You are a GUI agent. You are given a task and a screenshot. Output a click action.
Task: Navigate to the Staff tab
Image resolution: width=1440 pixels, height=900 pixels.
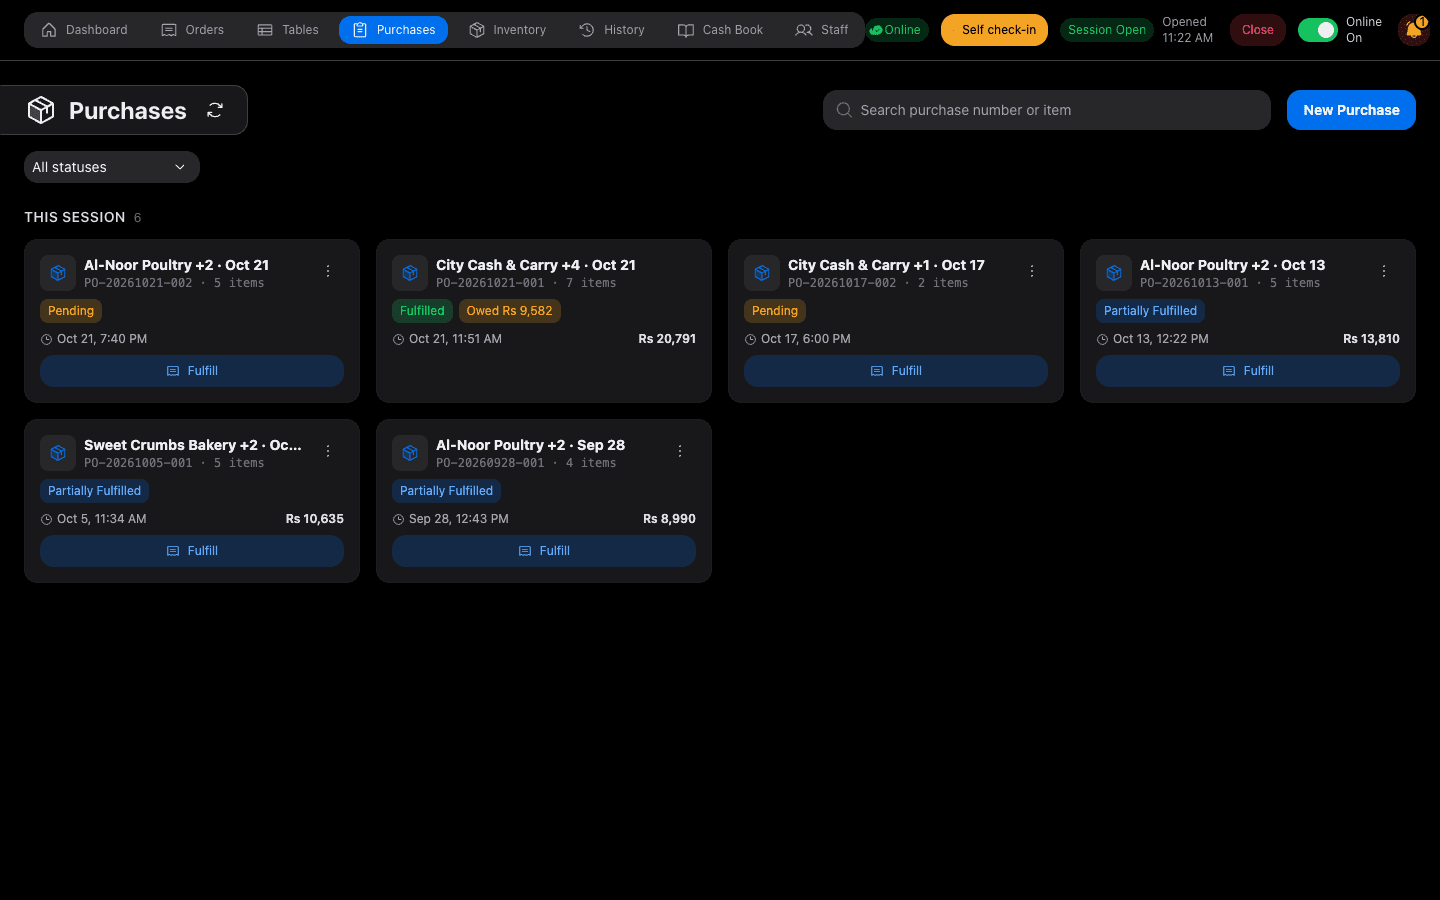click(x=822, y=30)
